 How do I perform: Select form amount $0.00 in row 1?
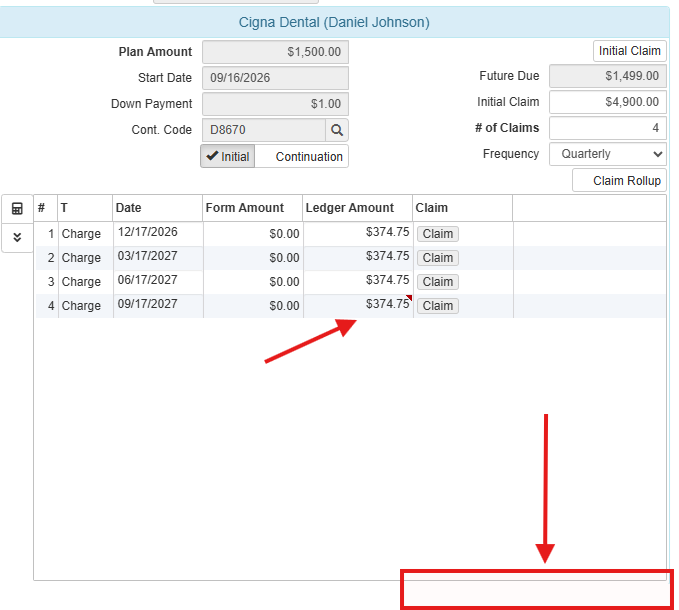[253, 234]
